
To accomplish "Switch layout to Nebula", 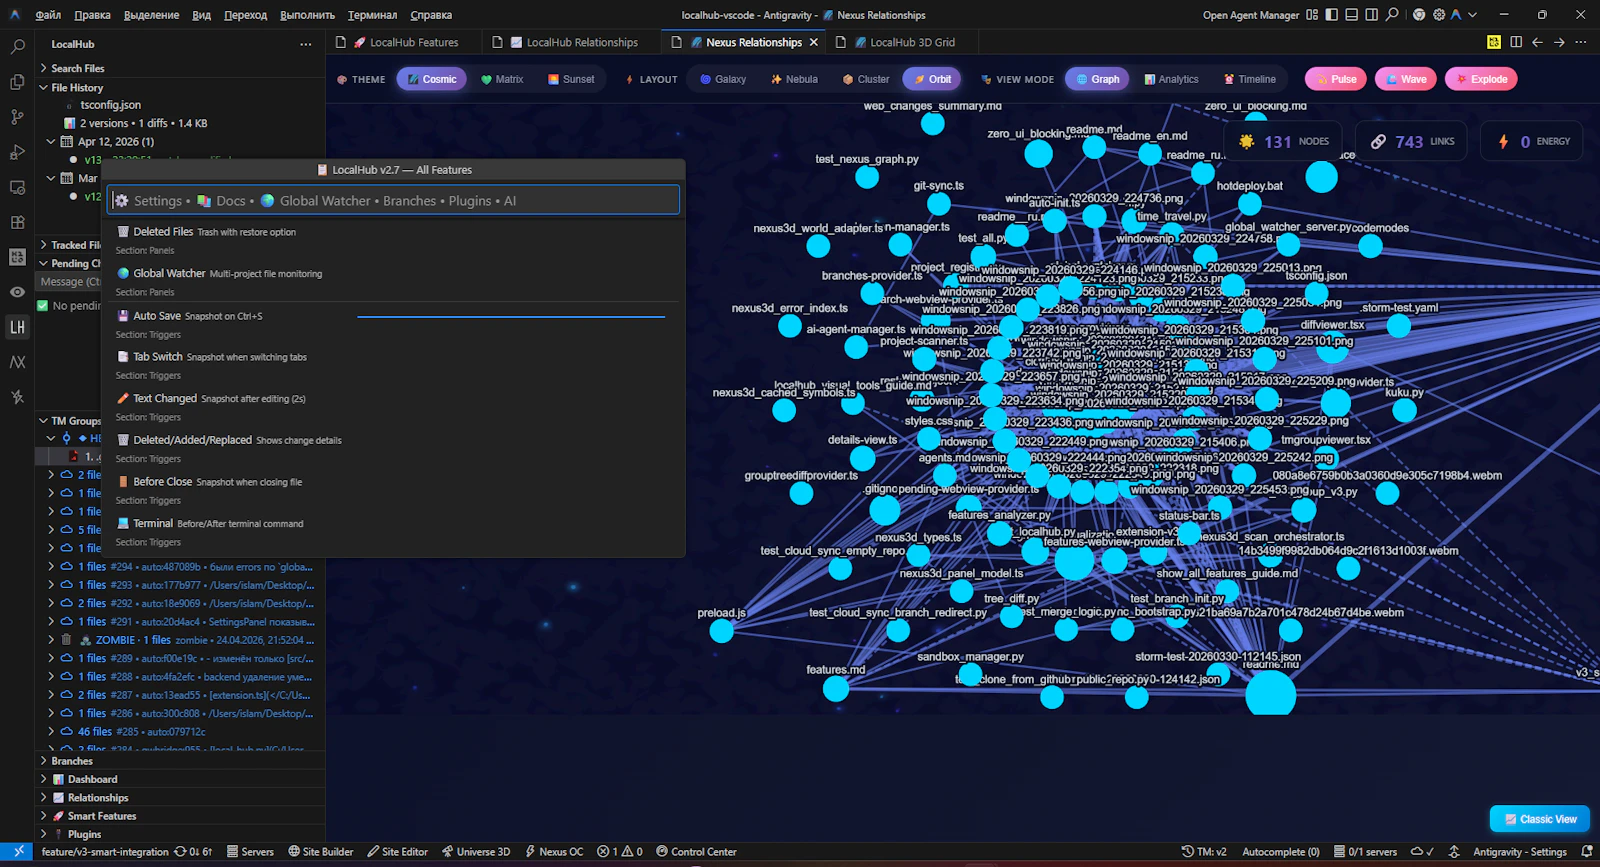I will [x=794, y=79].
